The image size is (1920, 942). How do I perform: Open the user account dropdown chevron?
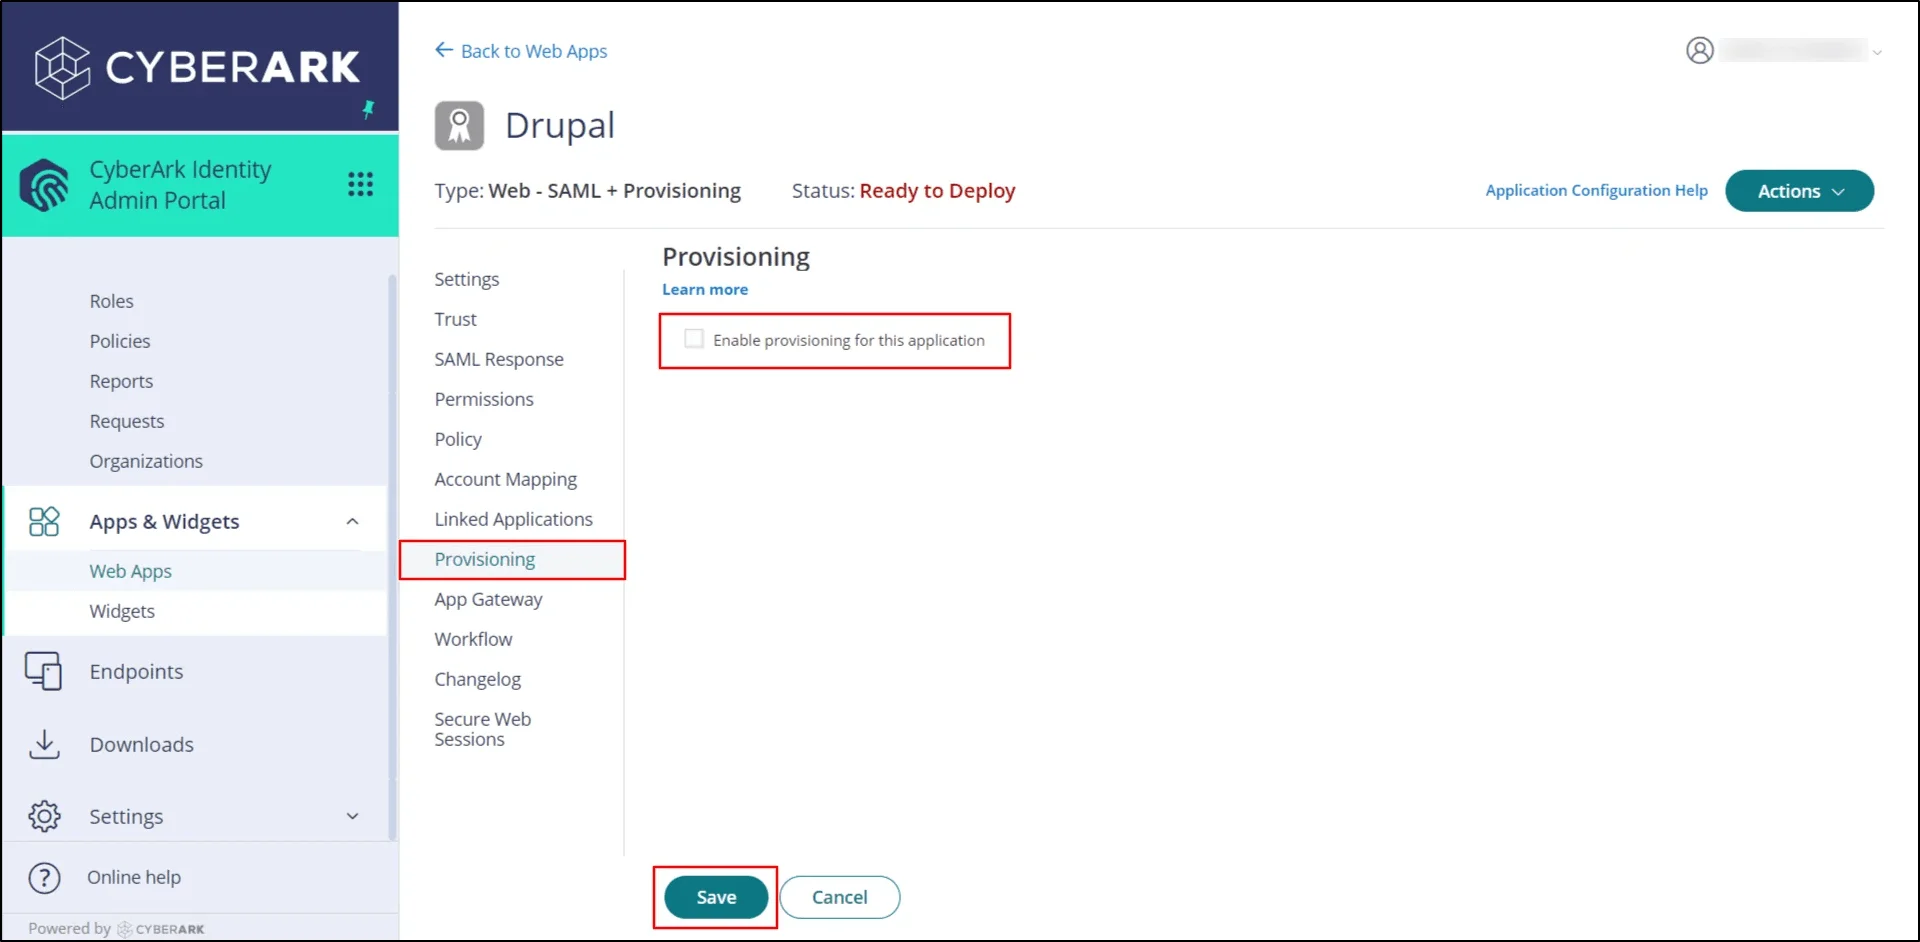(1877, 52)
